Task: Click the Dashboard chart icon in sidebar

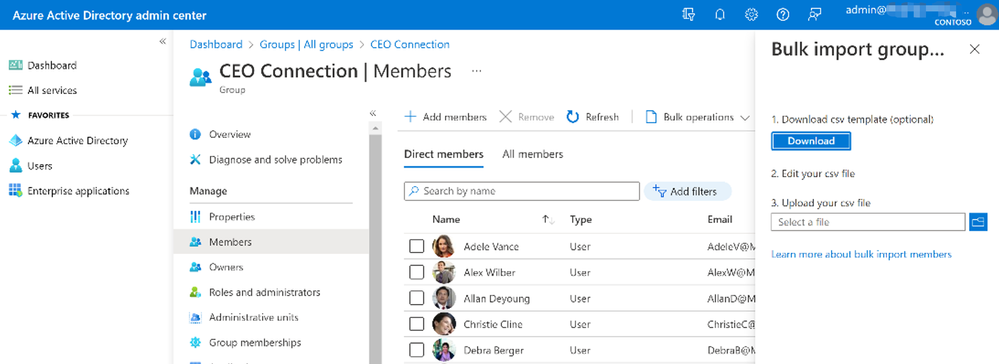Action: (16, 65)
